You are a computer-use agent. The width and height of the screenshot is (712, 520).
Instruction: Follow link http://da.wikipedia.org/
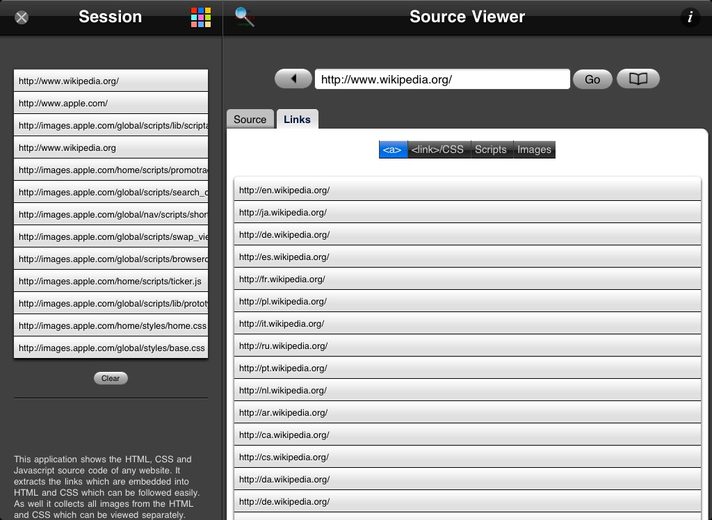click(468, 479)
